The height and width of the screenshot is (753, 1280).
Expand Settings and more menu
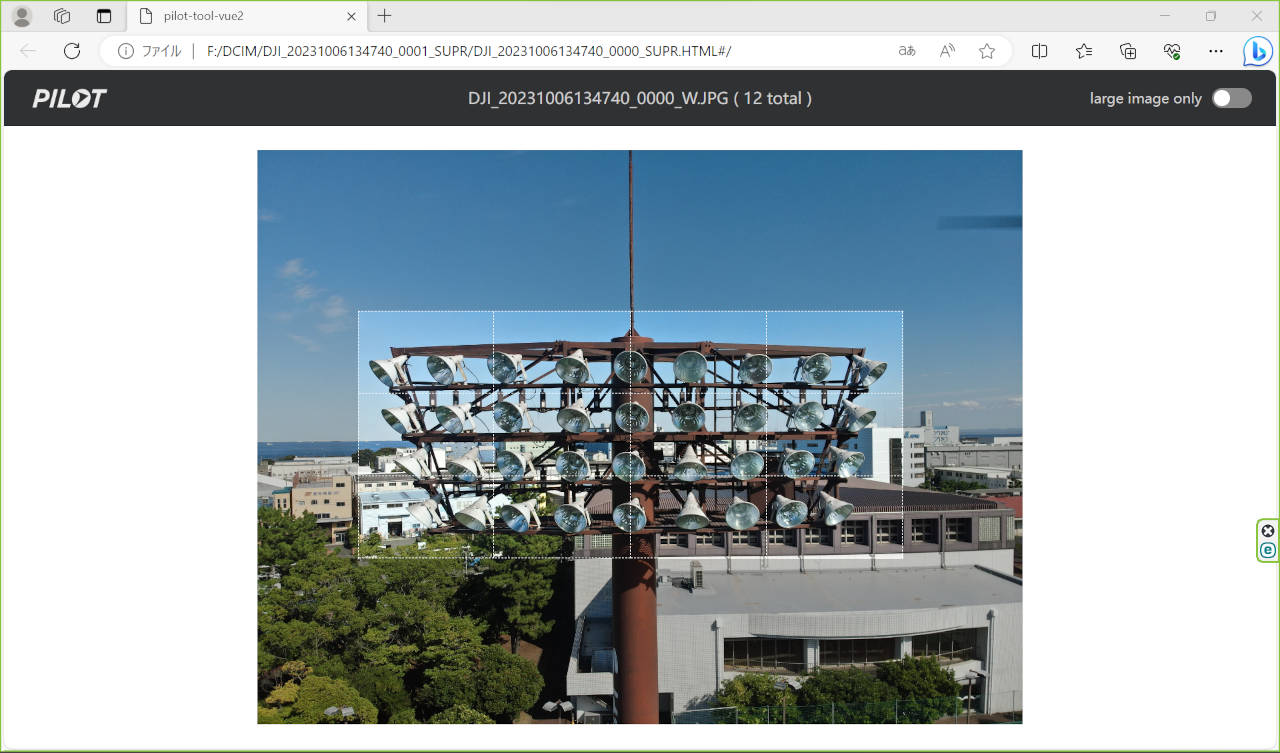pyautogui.click(x=1216, y=51)
